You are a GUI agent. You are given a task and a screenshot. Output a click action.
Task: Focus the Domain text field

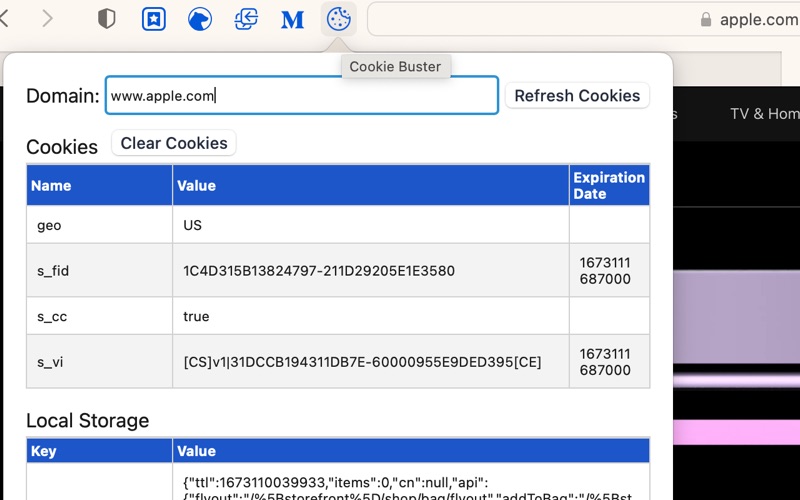[x=301, y=96]
